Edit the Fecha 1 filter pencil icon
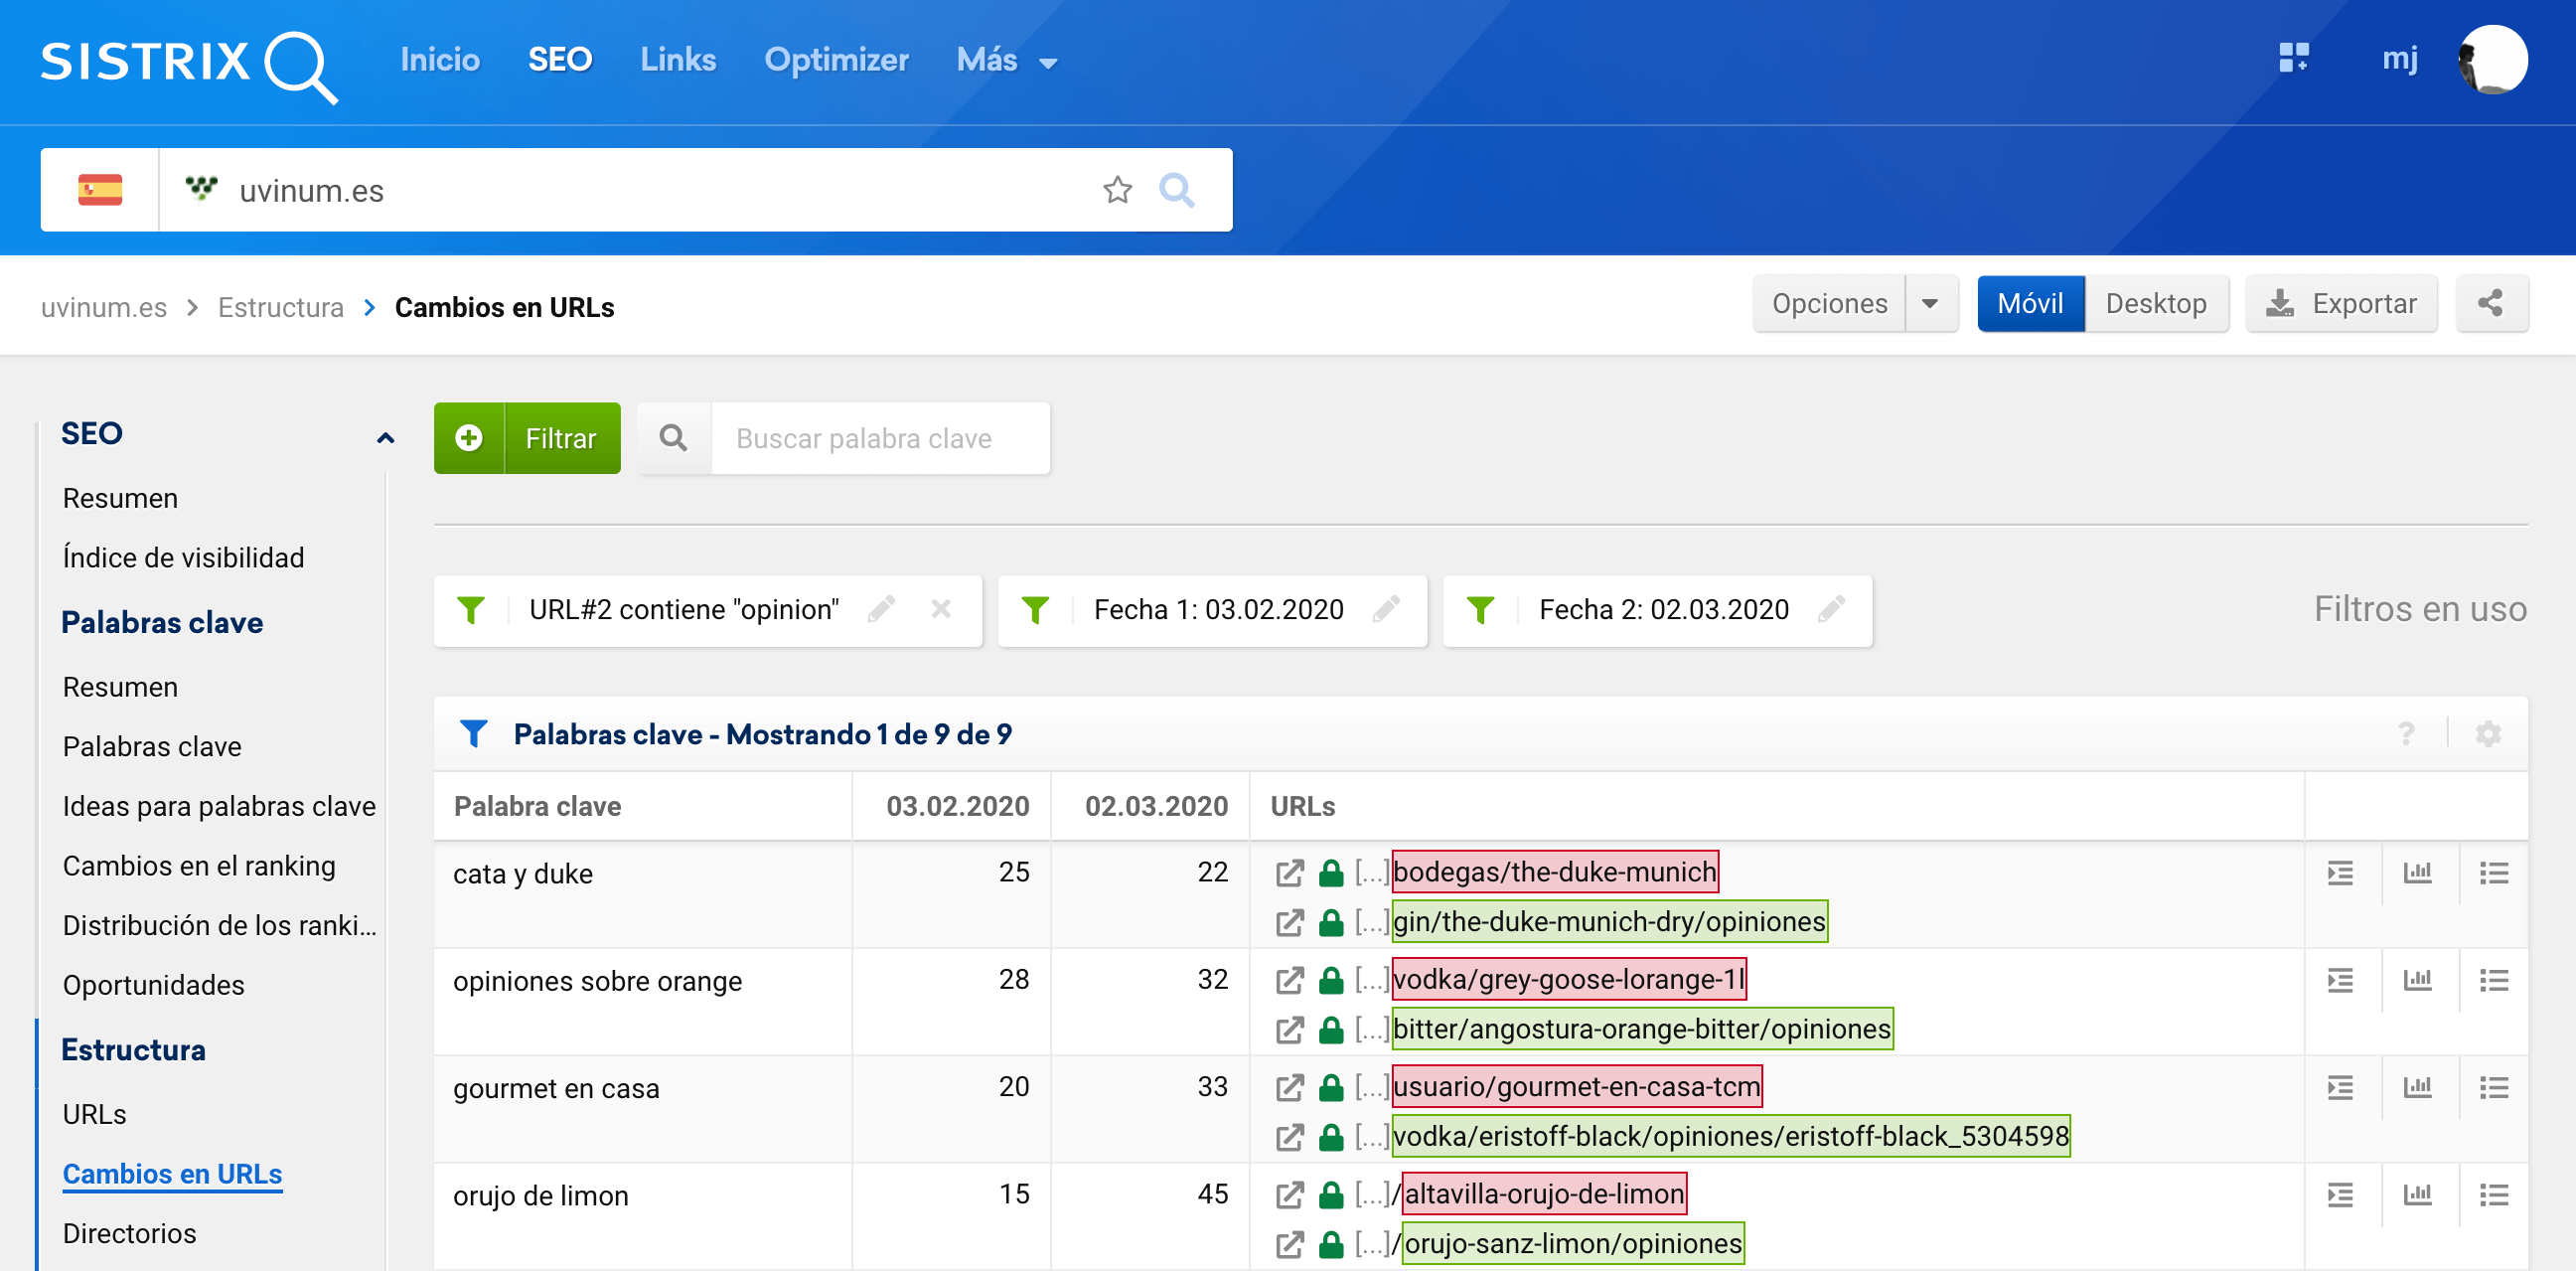Image resolution: width=2576 pixels, height=1271 pixels. pyautogui.click(x=1386, y=609)
